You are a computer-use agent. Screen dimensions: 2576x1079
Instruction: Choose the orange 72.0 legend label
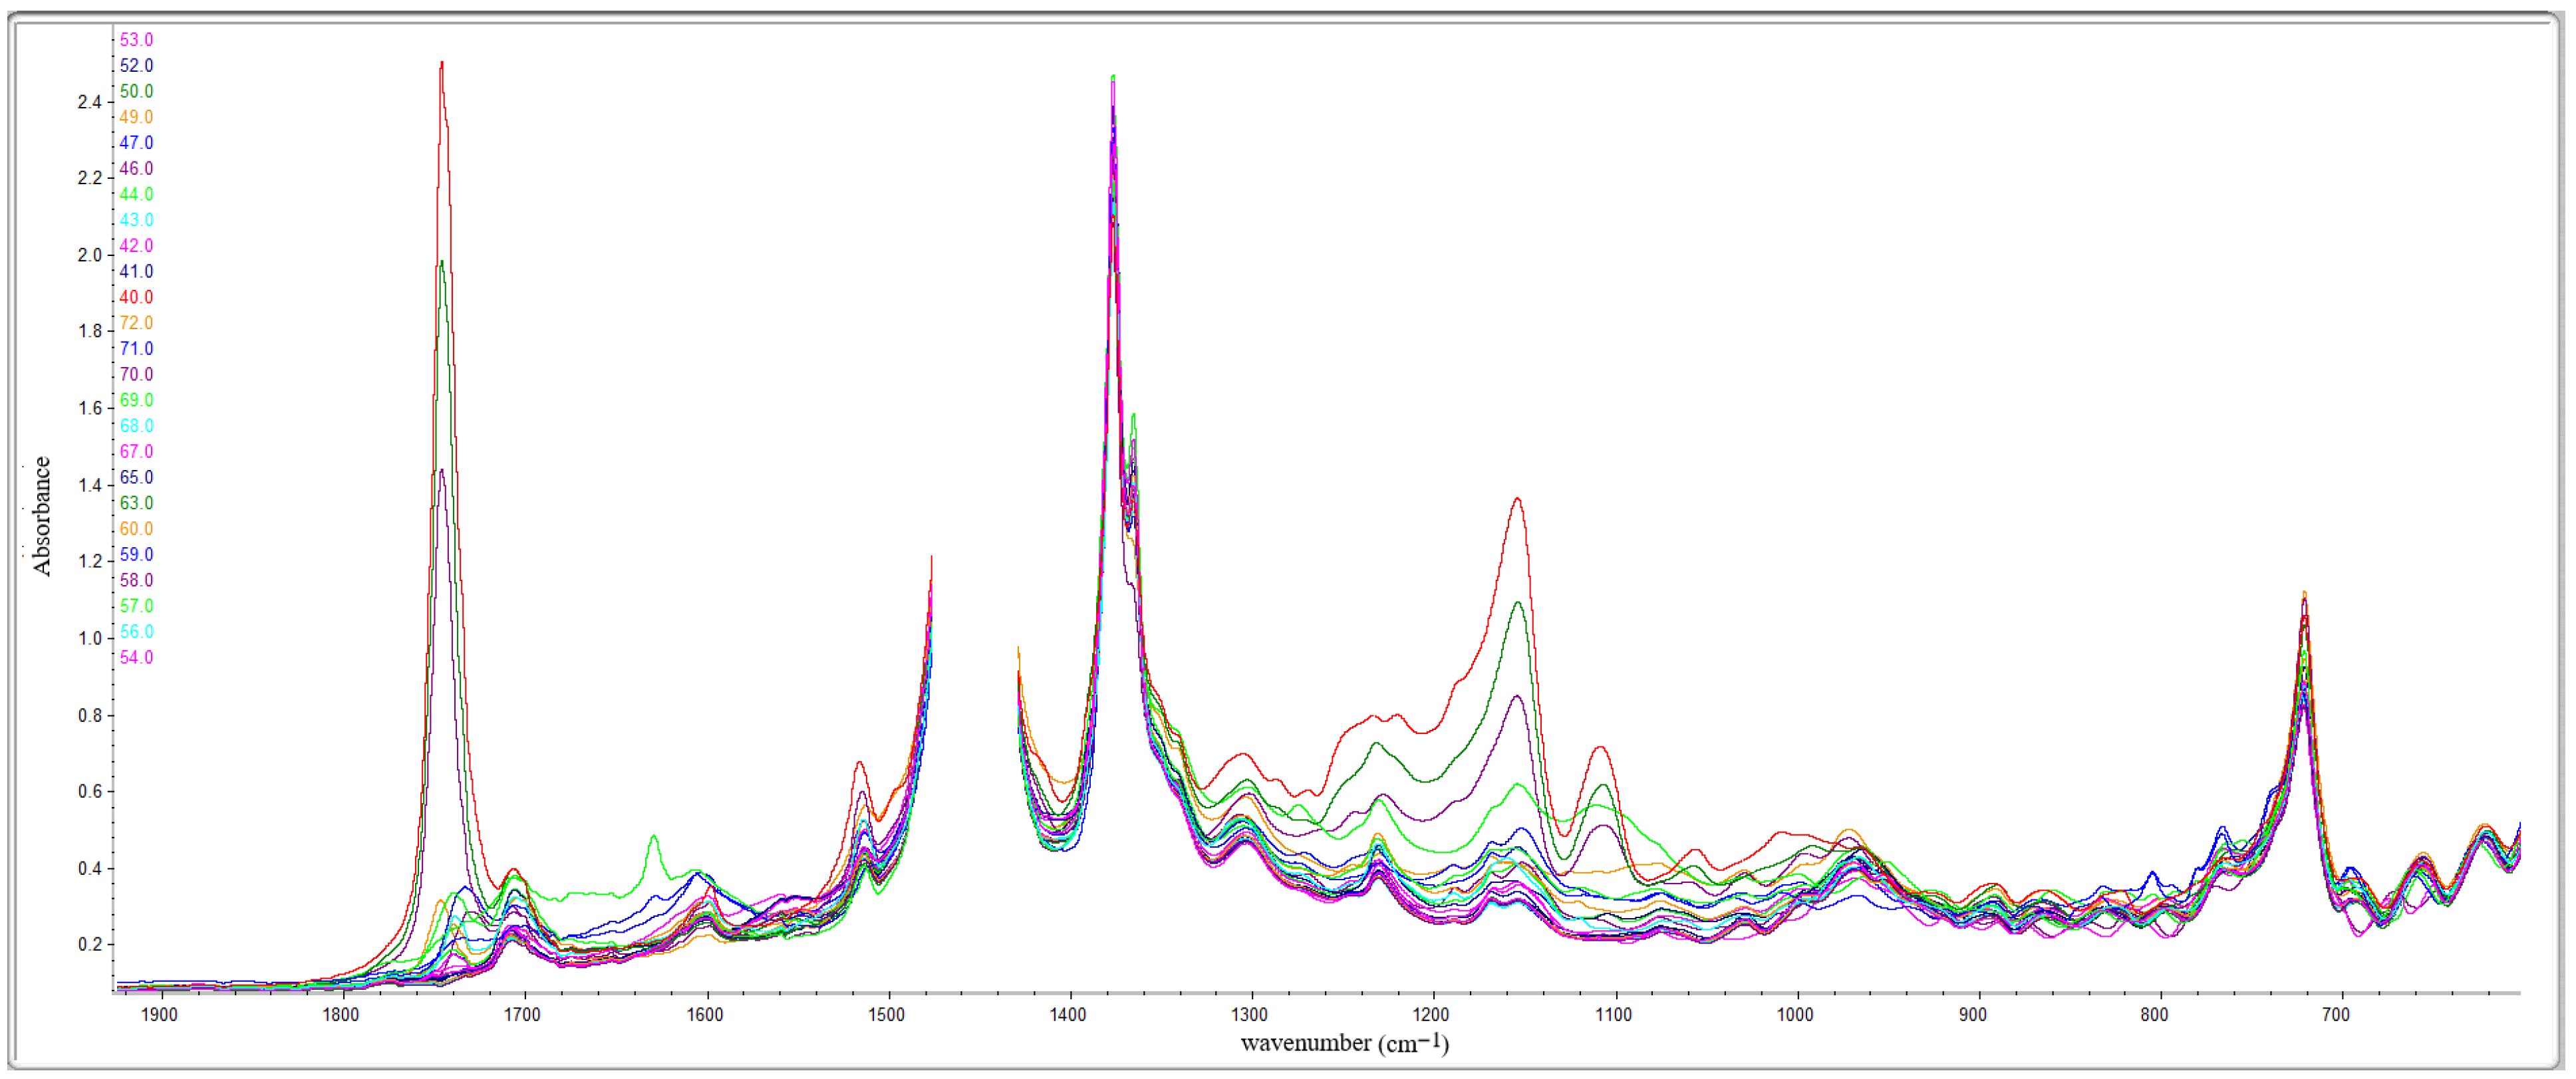point(136,323)
